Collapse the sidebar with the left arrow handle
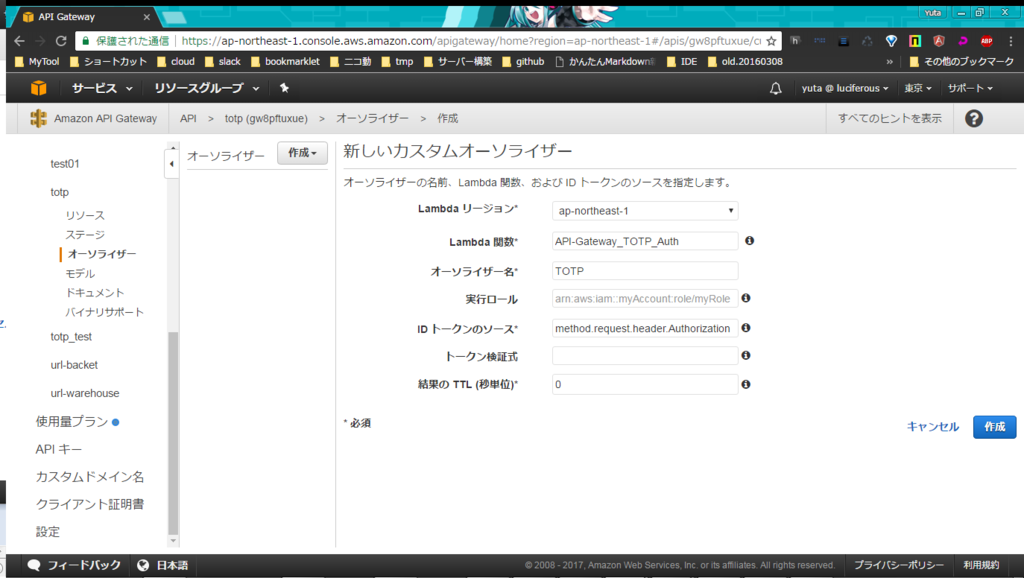 coord(171,164)
